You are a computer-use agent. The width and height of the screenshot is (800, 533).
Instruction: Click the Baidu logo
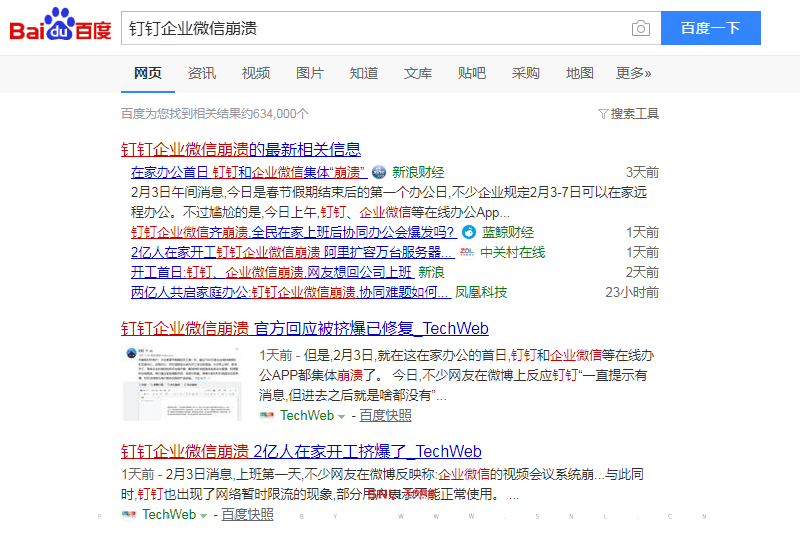tap(60, 25)
